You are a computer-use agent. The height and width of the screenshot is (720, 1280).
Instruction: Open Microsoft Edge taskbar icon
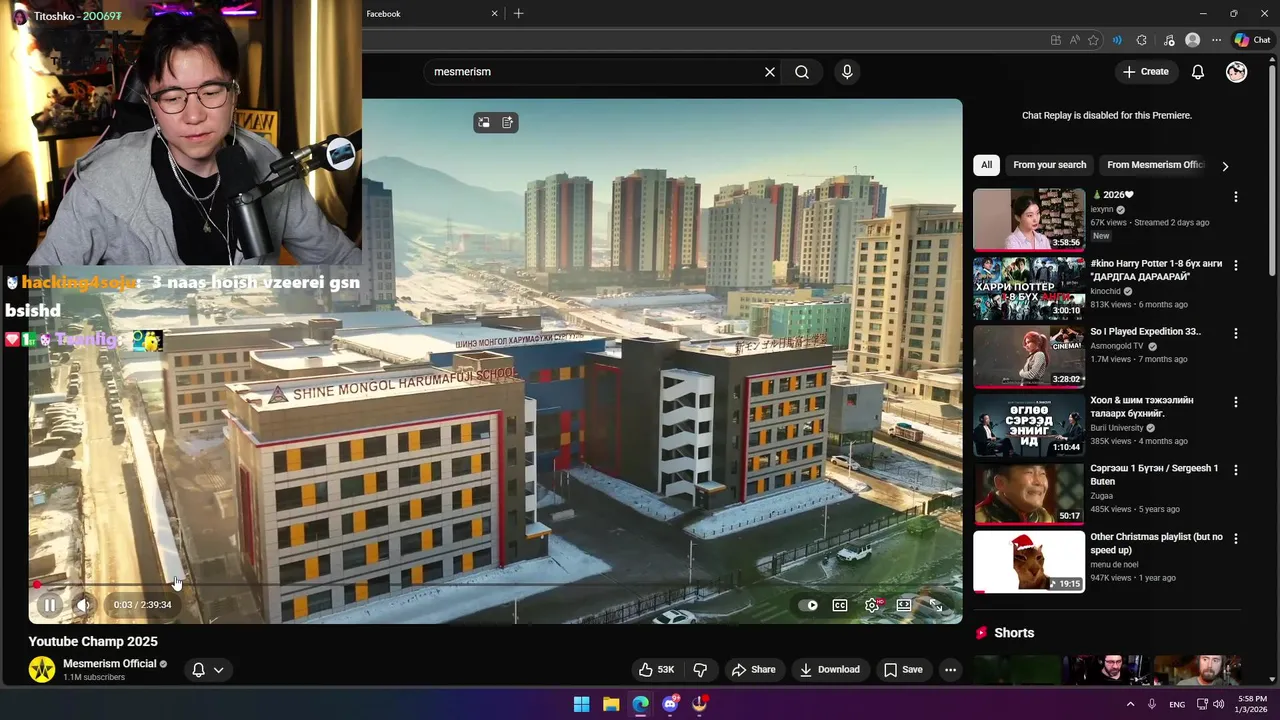pos(640,704)
